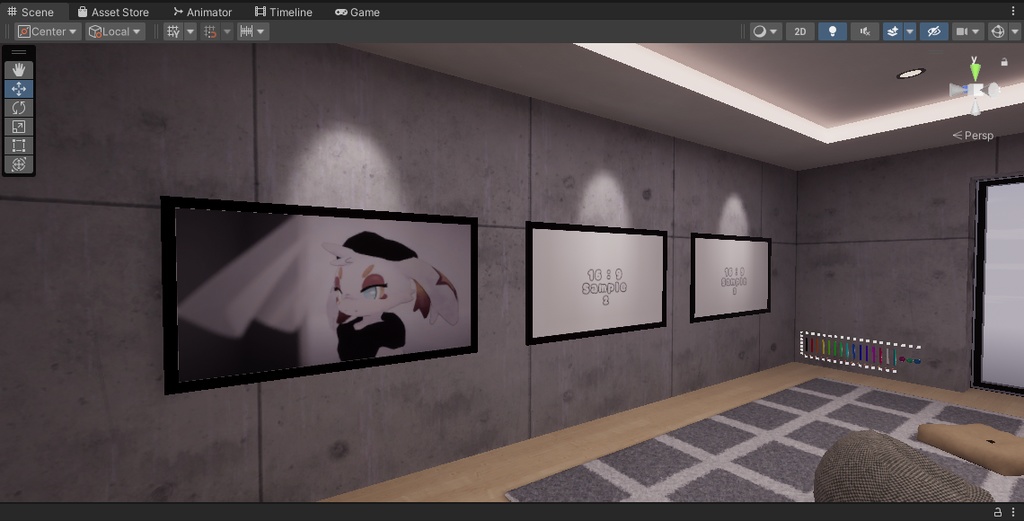Select the Hand view tool

[x=18, y=70]
